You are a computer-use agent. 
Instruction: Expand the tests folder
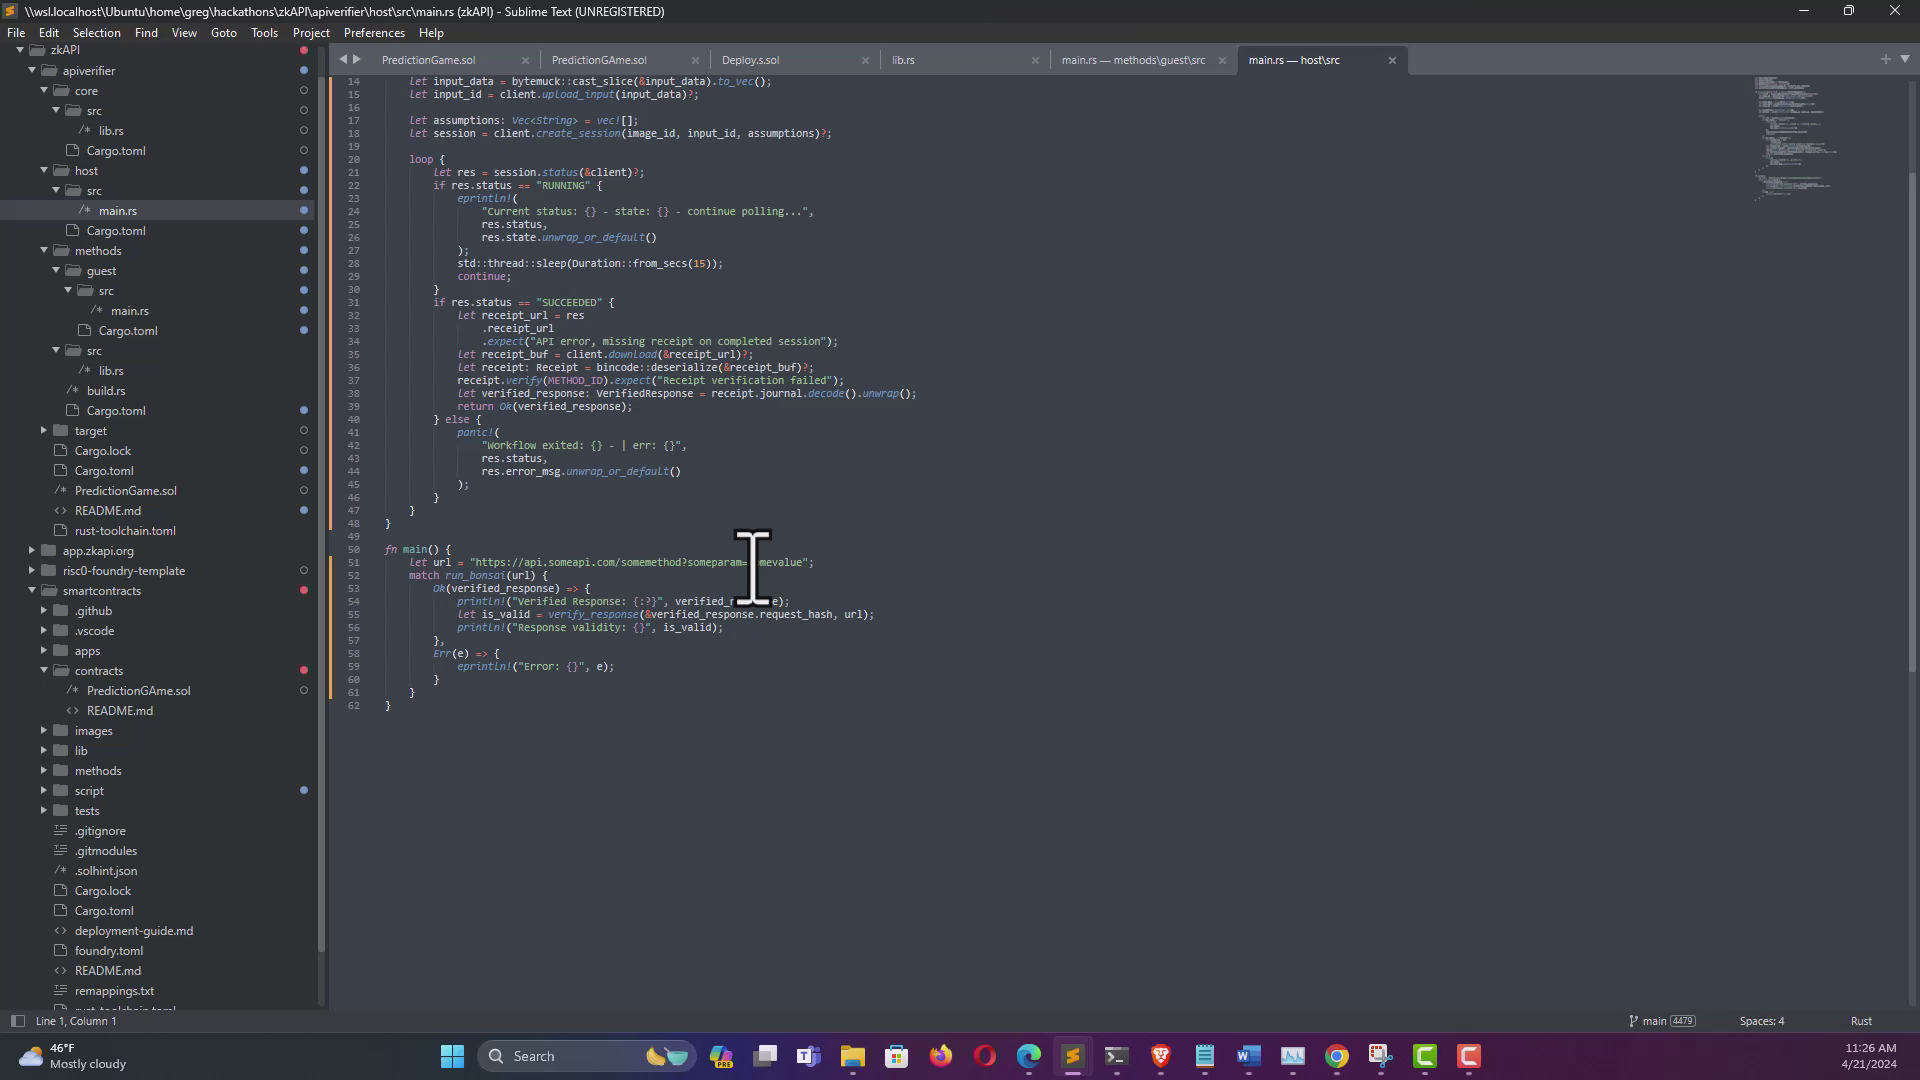point(44,811)
